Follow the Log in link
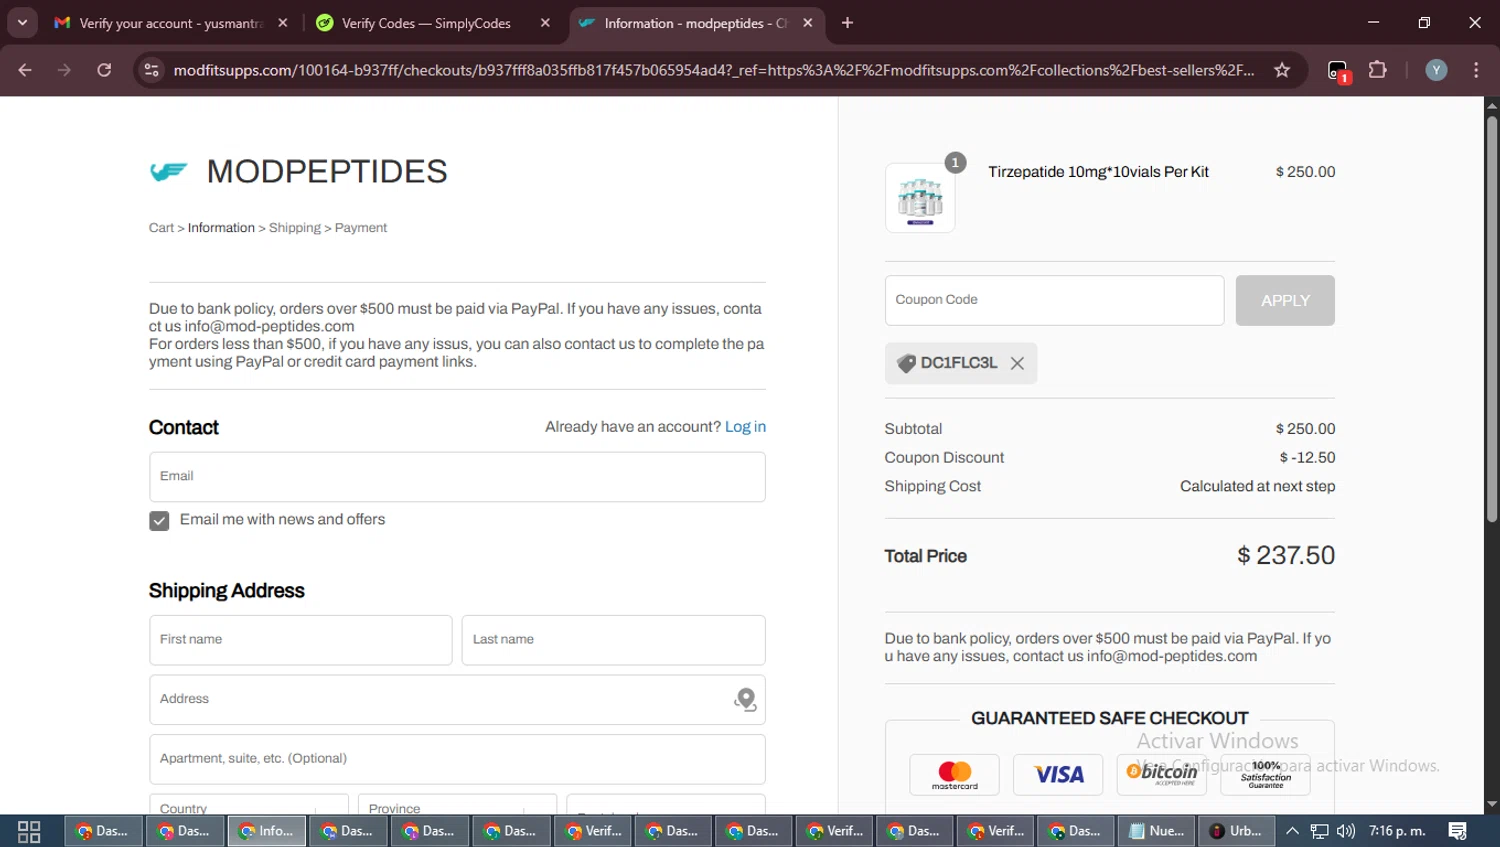Image resolution: width=1500 pixels, height=847 pixels. [745, 427]
